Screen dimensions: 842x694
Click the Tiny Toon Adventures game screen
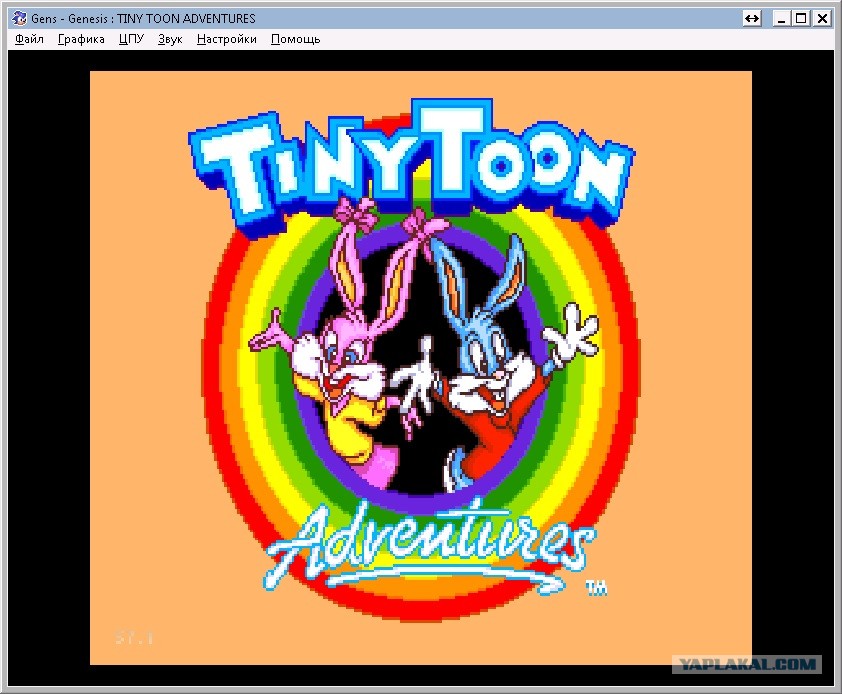(420, 368)
